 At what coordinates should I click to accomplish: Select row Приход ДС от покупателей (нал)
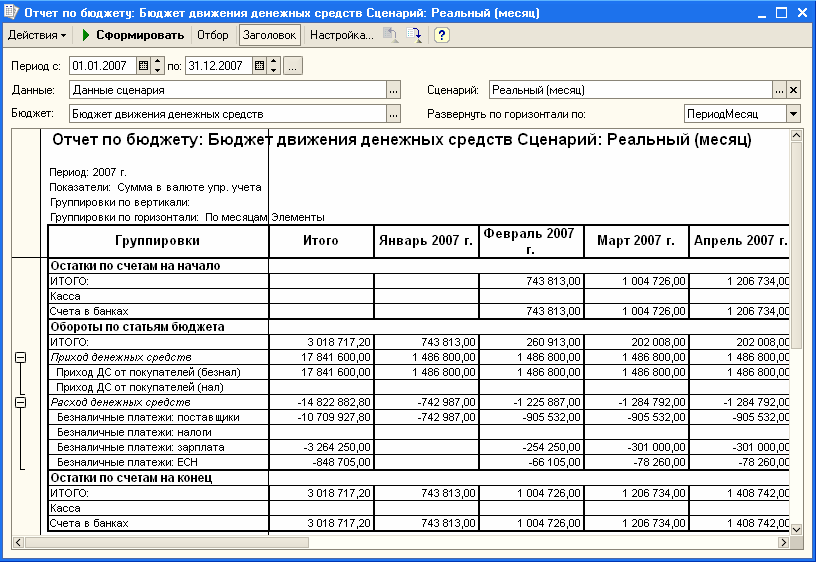[x=418, y=387]
